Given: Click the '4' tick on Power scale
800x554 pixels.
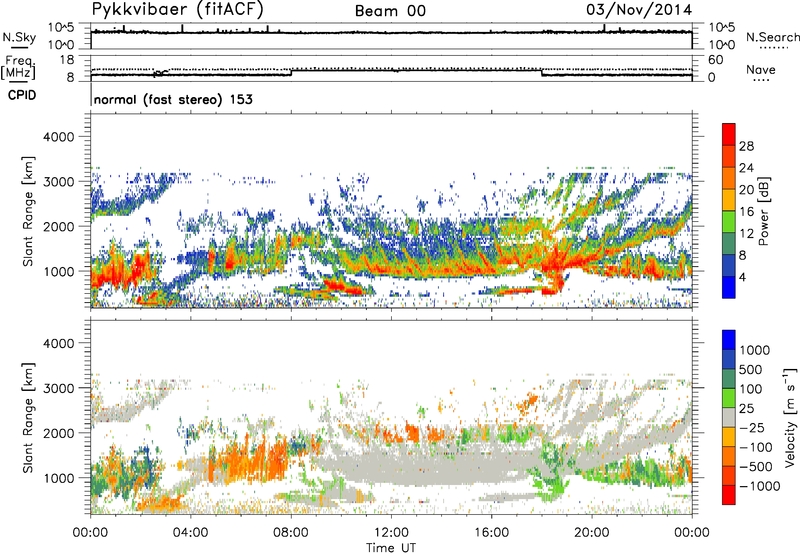Looking at the screenshot, I should pyautogui.click(x=742, y=277).
